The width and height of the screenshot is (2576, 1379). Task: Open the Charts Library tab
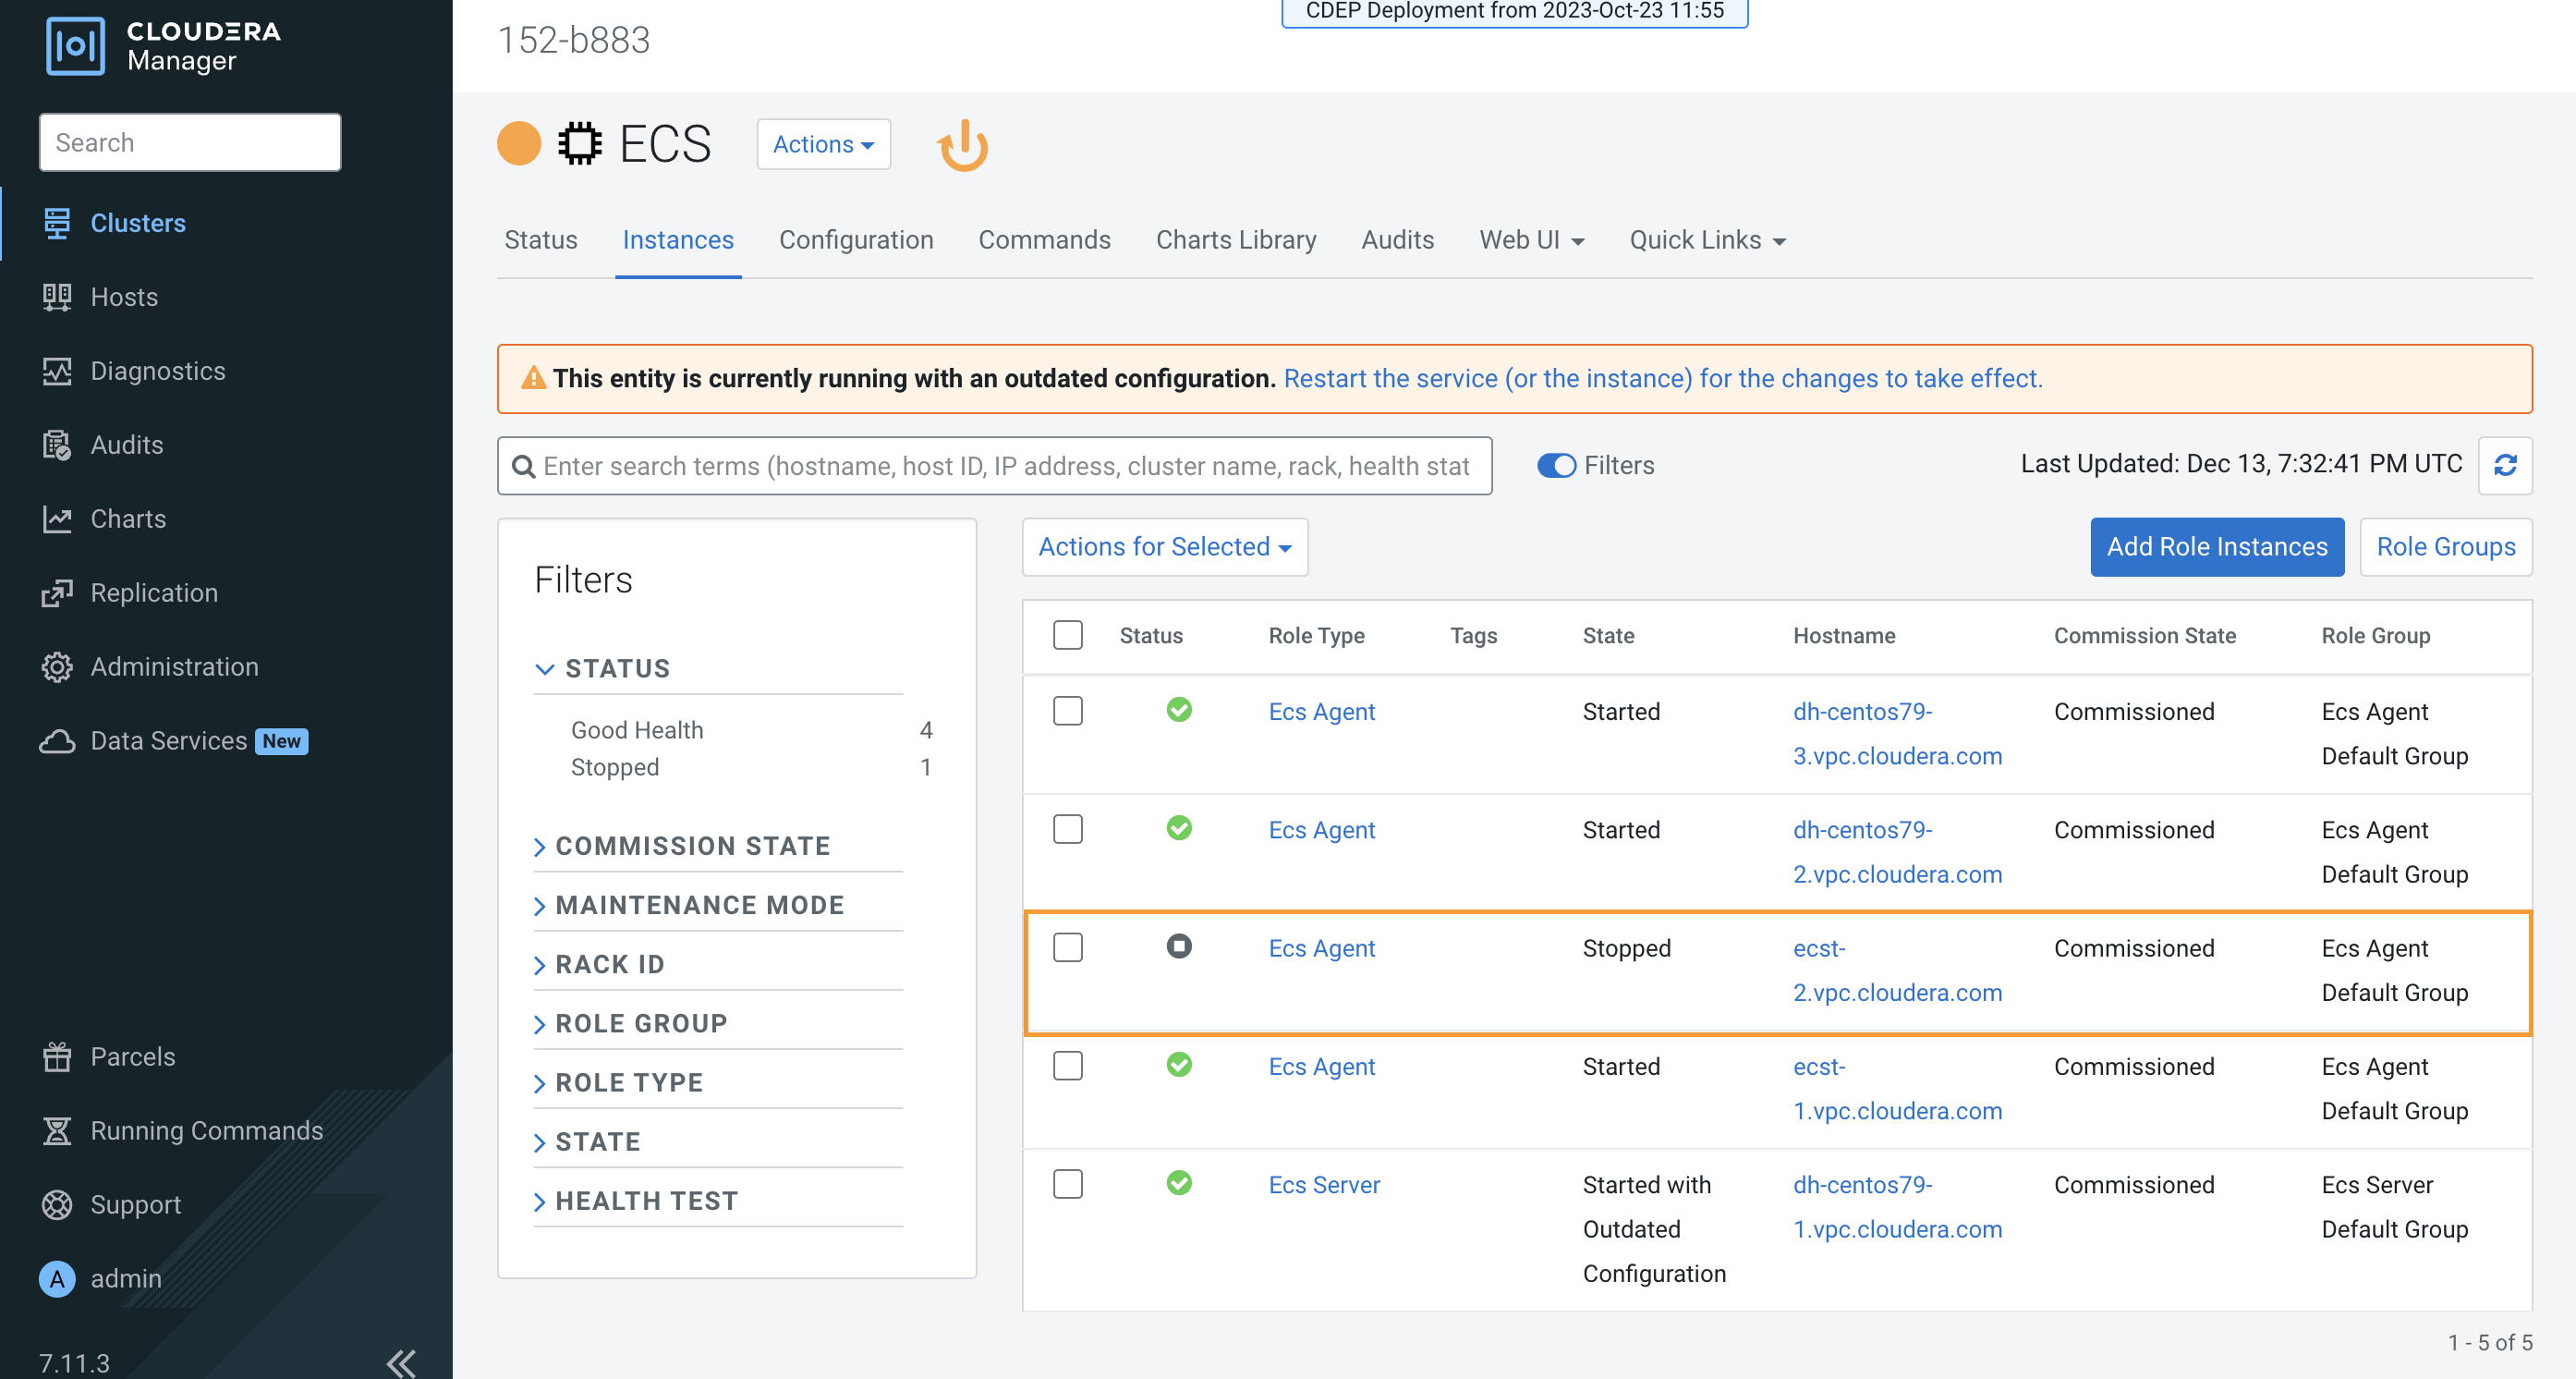(1235, 240)
